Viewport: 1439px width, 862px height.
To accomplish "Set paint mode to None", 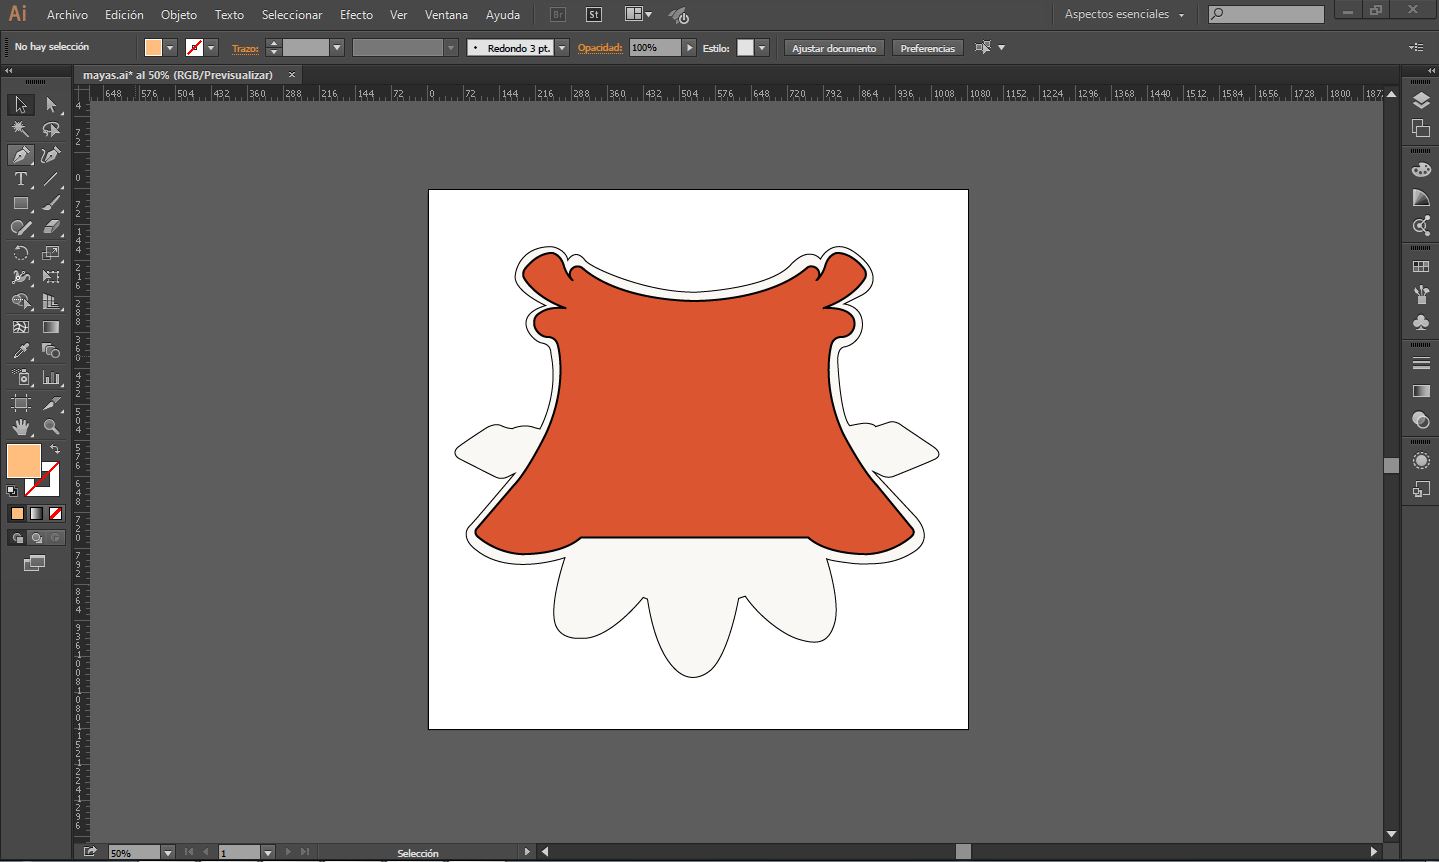I will click(56, 514).
